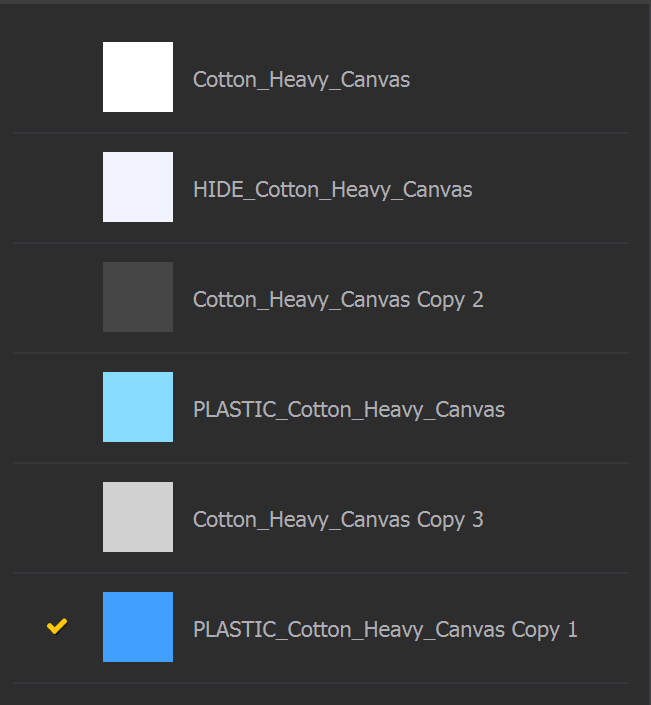Pick the light blue PLASTIC_Cotton_Heavy_Canvas swatch
This screenshot has width=651, height=705.
click(x=138, y=407)
